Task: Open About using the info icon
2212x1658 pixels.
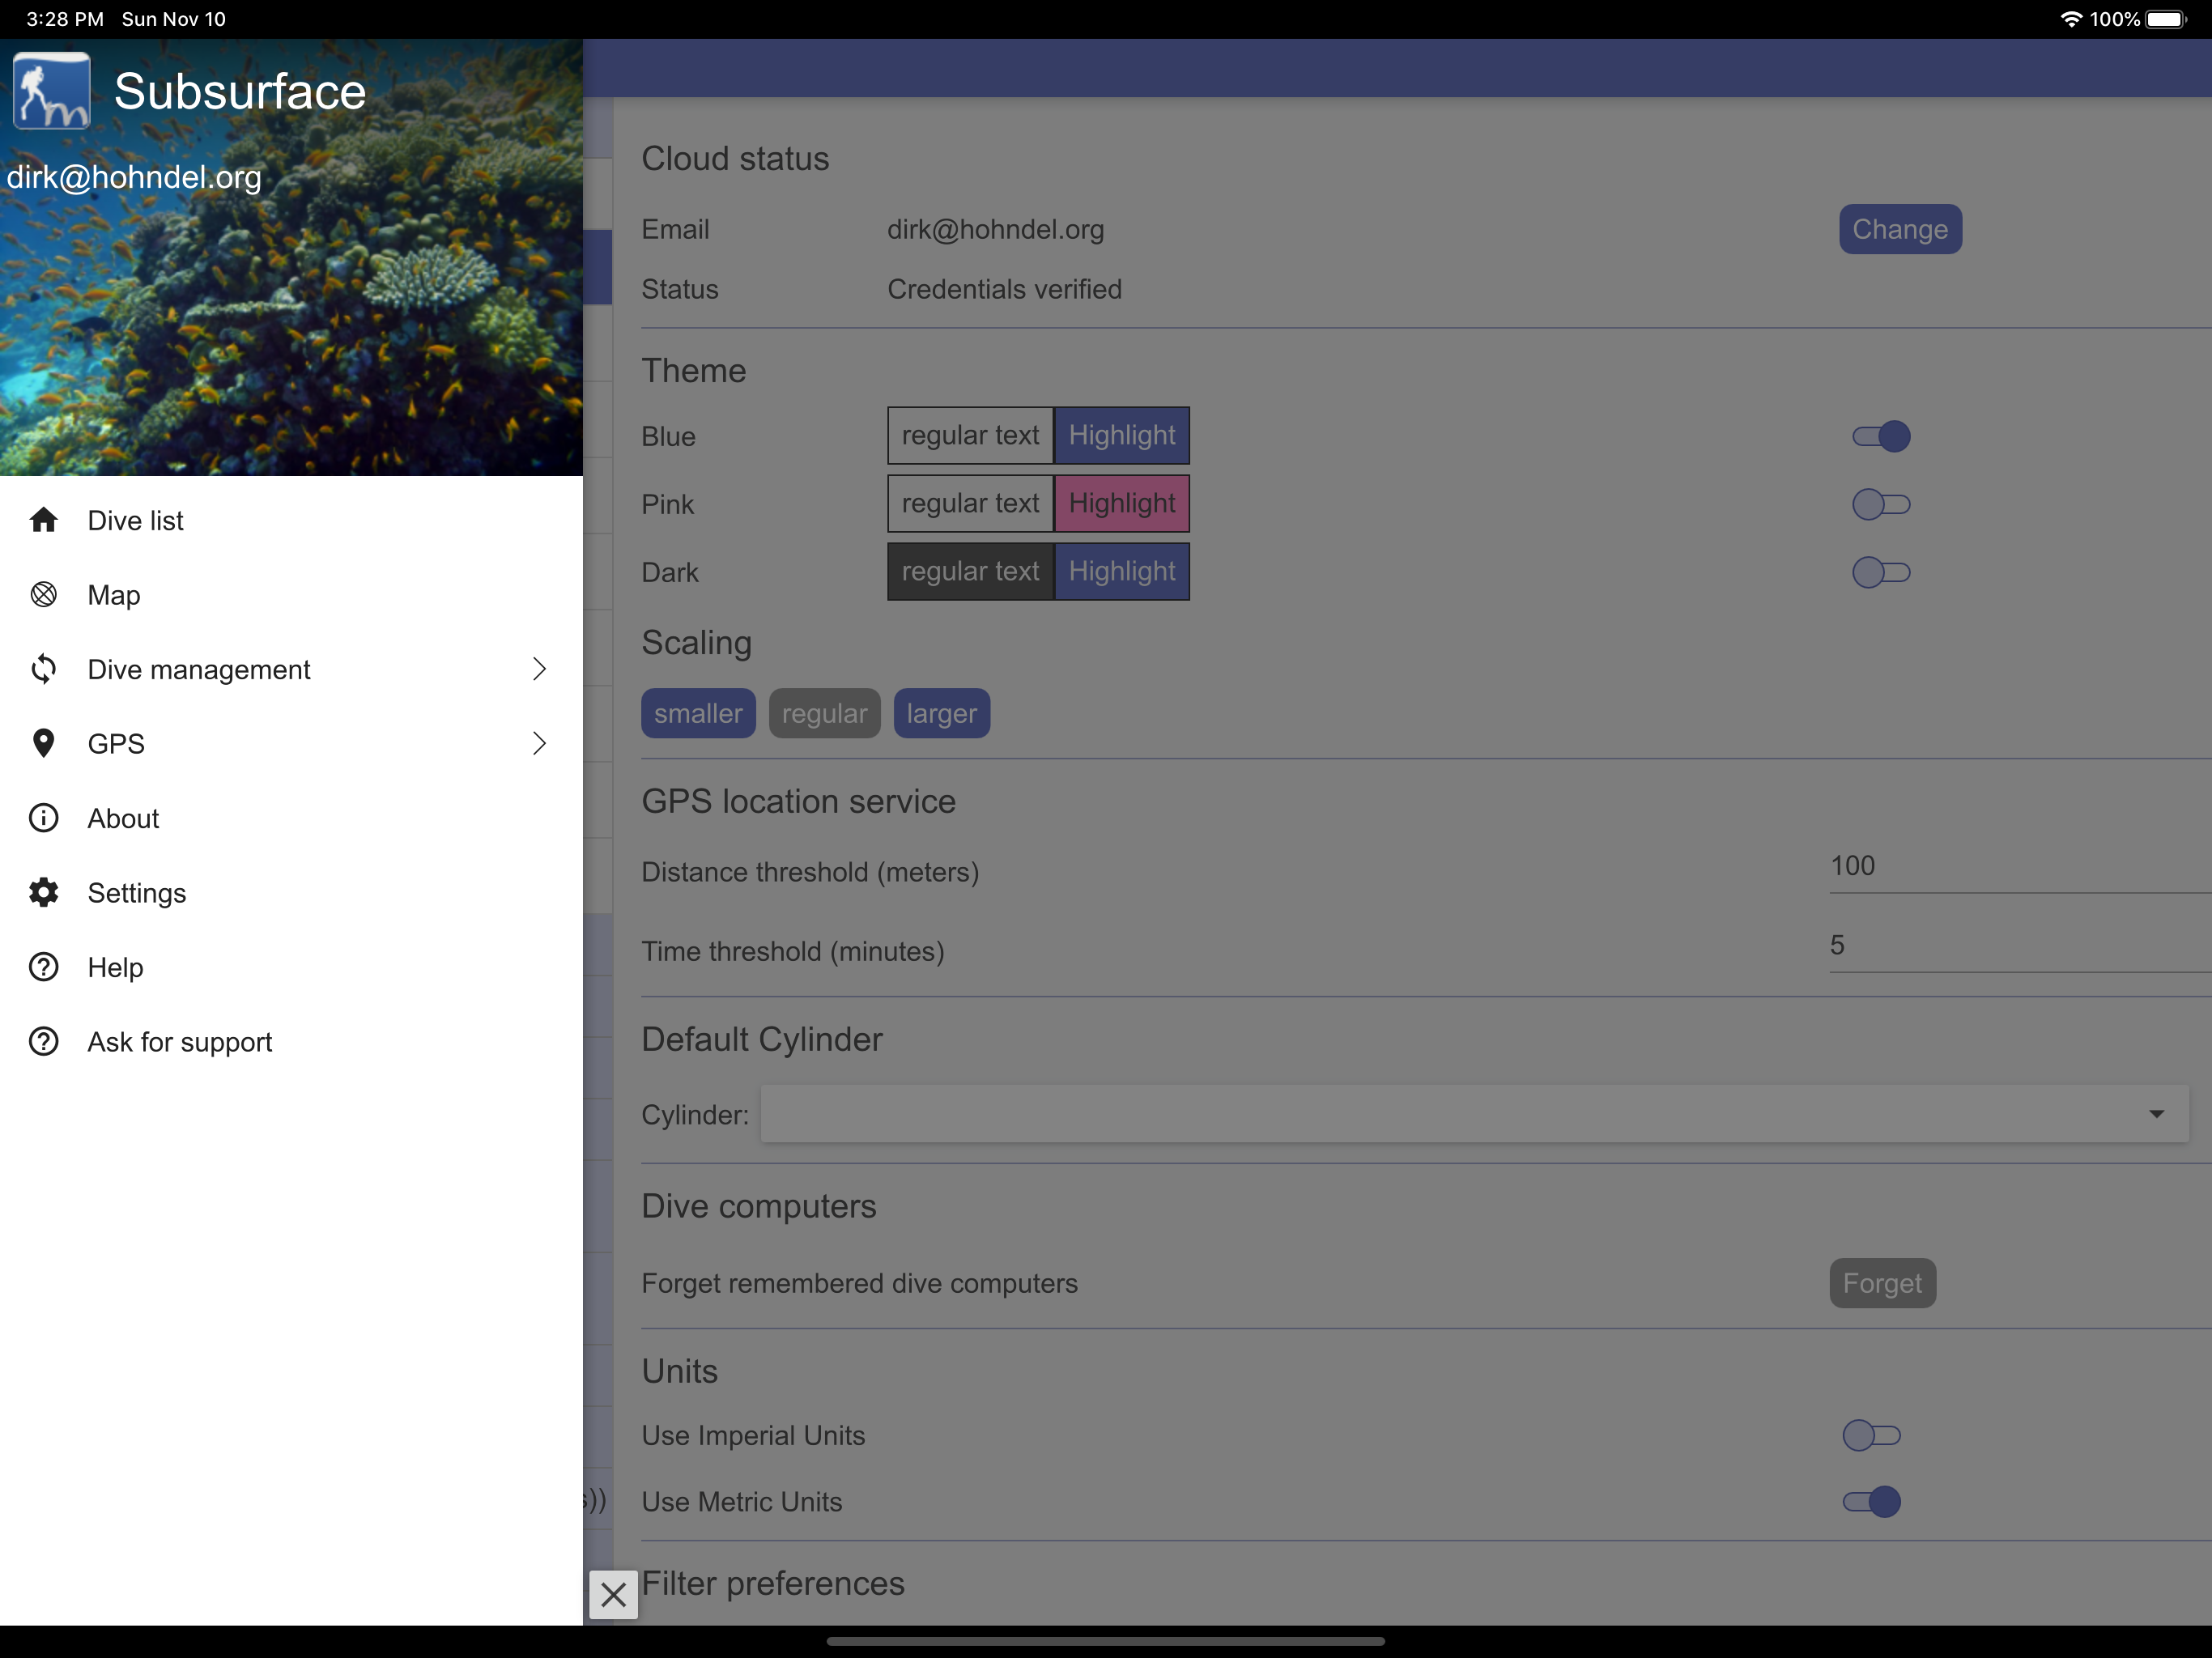Action: coord(44,818)
